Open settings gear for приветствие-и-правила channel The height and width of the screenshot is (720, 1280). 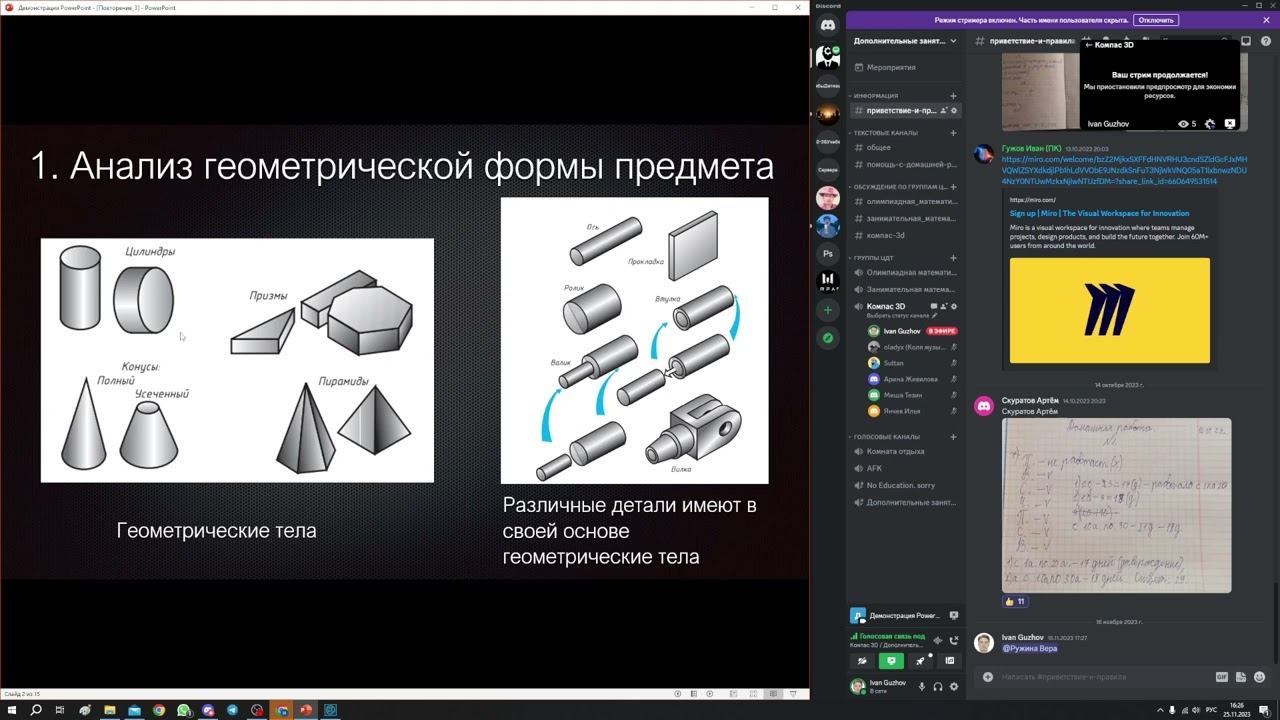pos(954,110)
